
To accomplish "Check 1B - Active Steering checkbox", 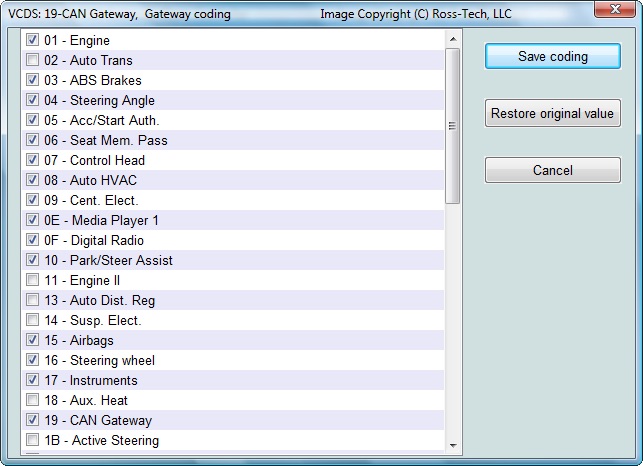I will pos(32,440).
